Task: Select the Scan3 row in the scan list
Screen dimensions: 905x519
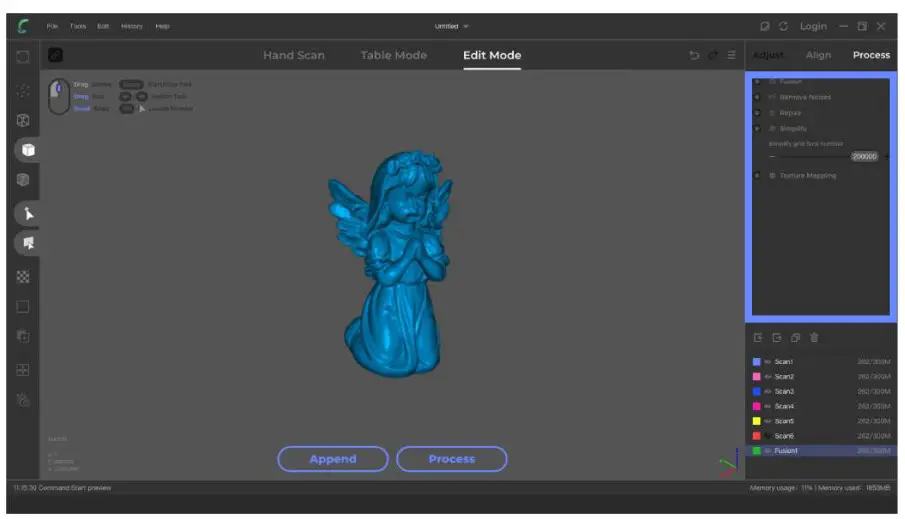Action: tap(821, 391)
